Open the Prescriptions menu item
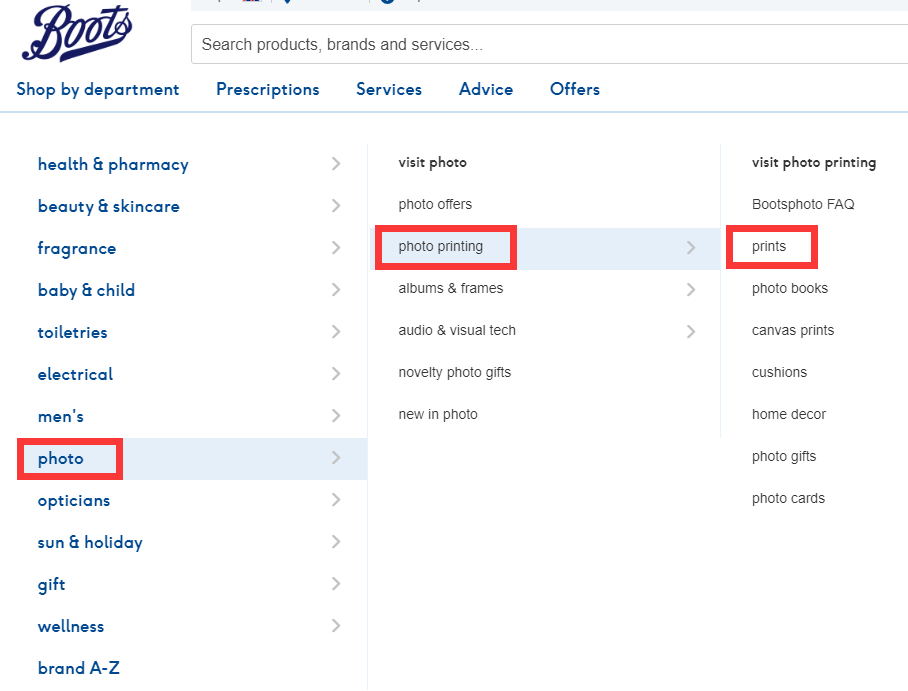 [268, 89]
